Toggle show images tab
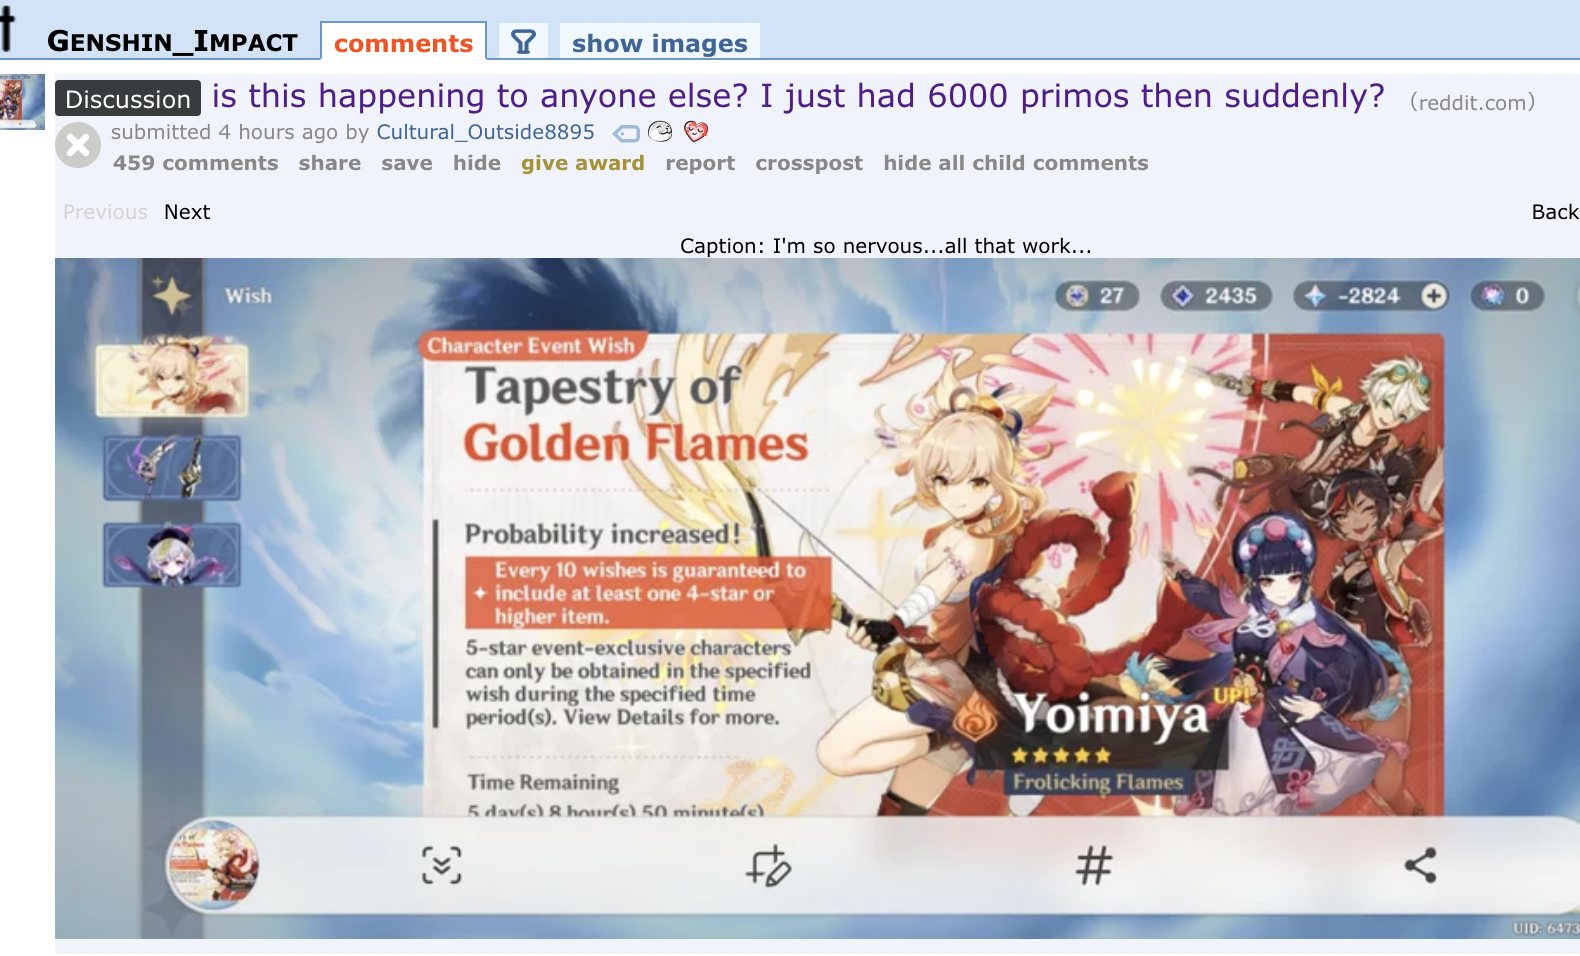This screenshot has height=956, width=1580. tap(659, 43)
